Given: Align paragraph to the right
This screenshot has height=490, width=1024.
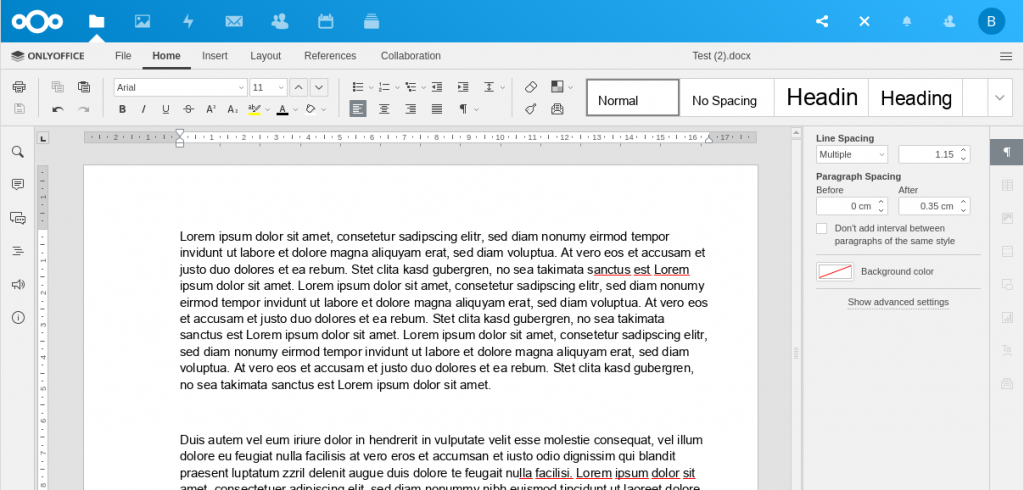Looking at the screenshot, I should 410,109.
